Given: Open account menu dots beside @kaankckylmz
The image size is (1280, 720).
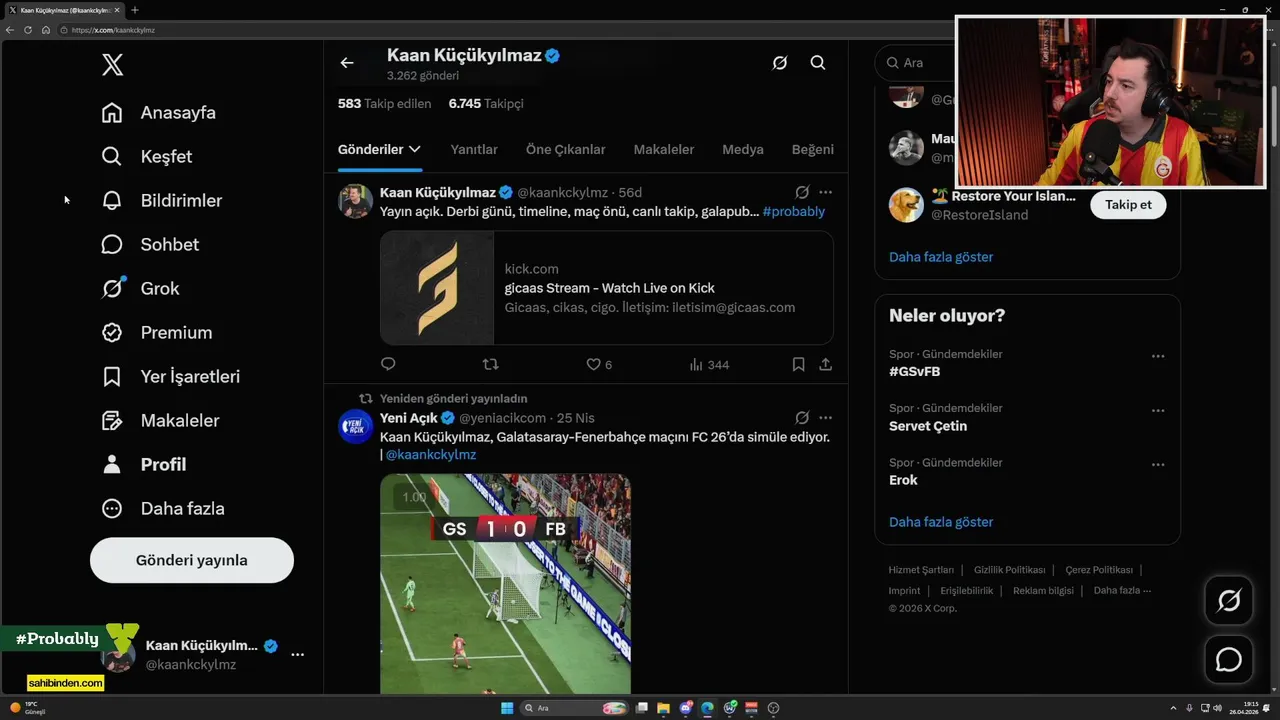Looking at the screenshot, I should coord(297,654).
